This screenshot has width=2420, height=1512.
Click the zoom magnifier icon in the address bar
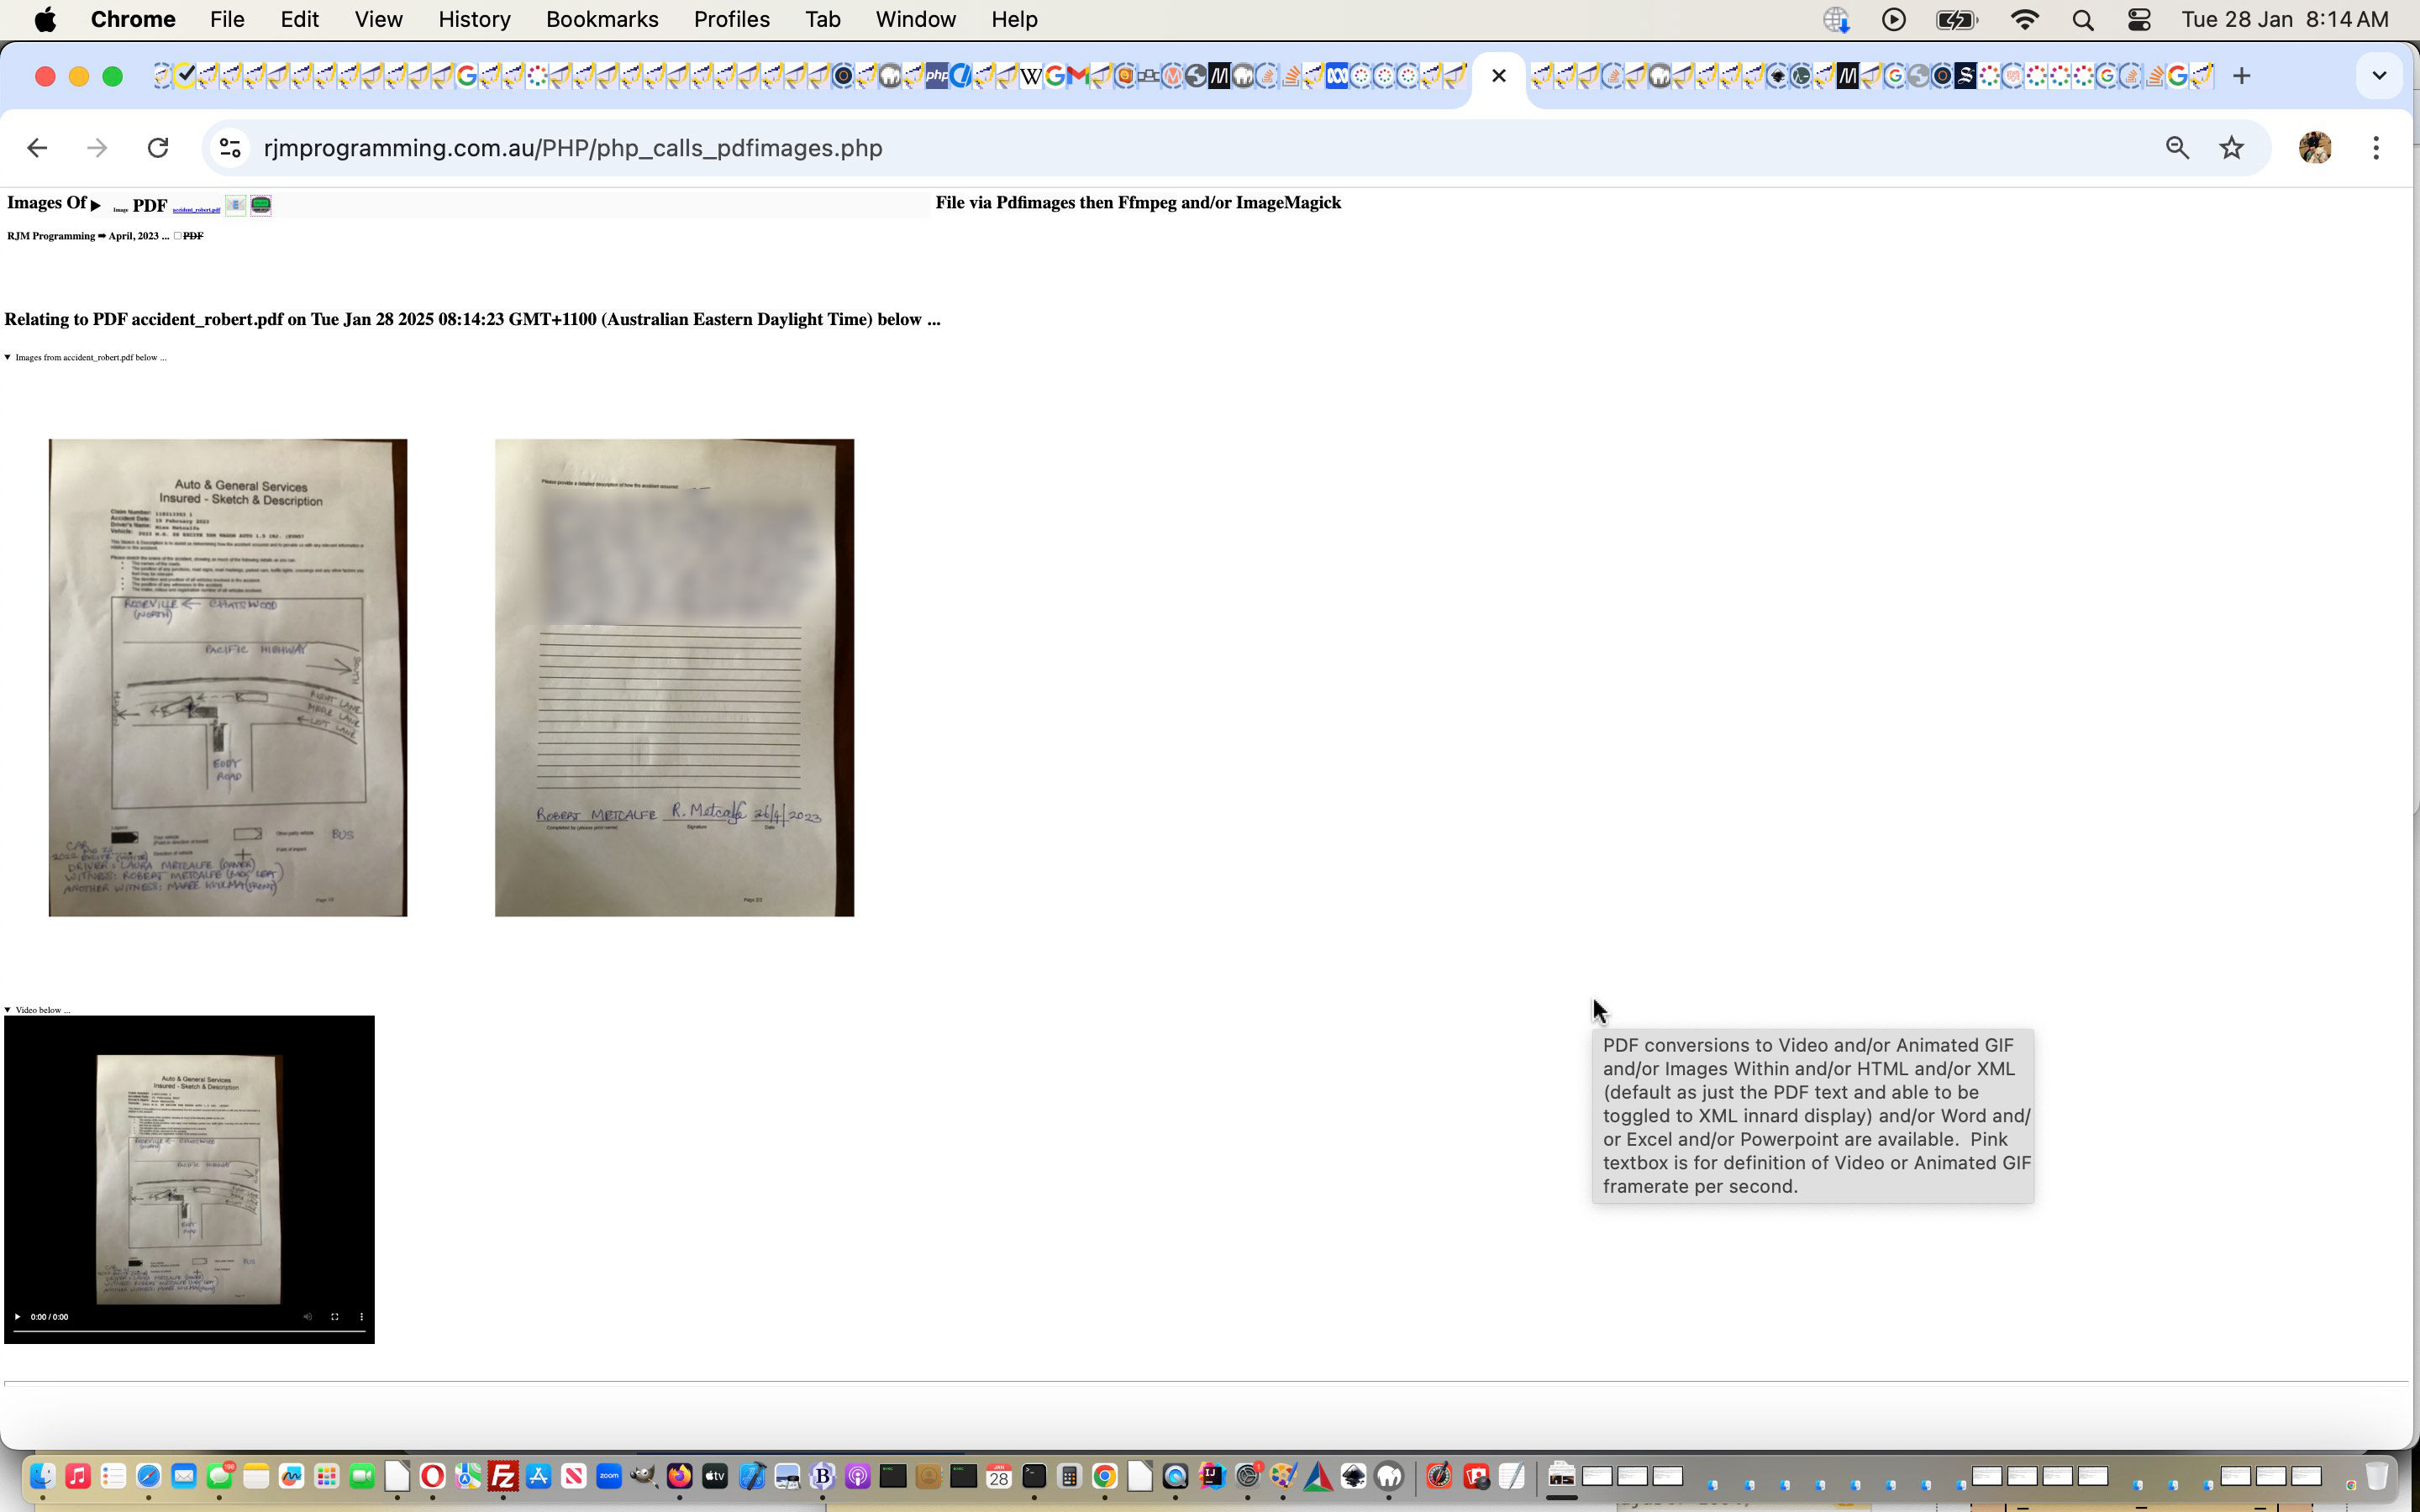pyautogui.click(x=2177, y=148)
